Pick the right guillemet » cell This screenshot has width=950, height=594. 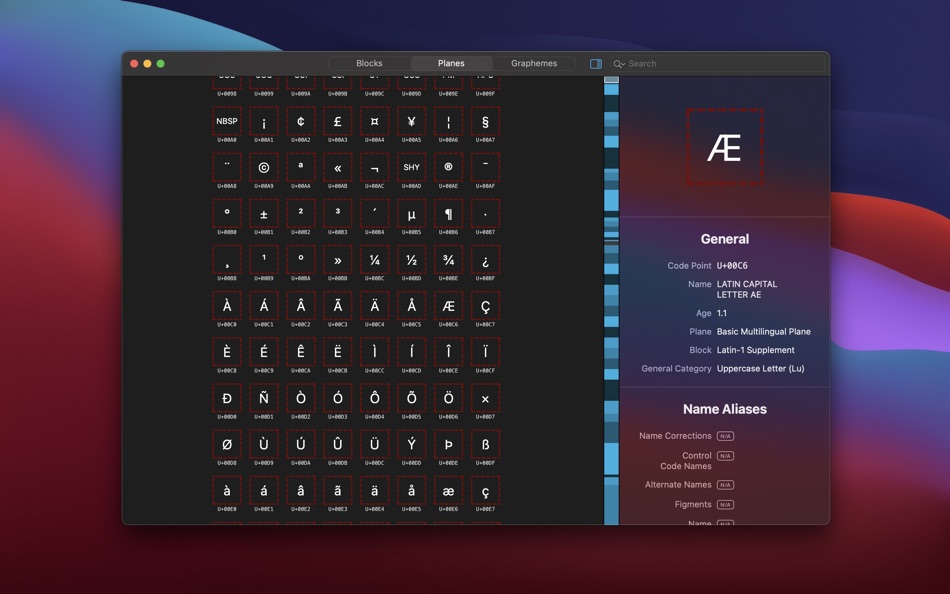[x=338, y=259]
